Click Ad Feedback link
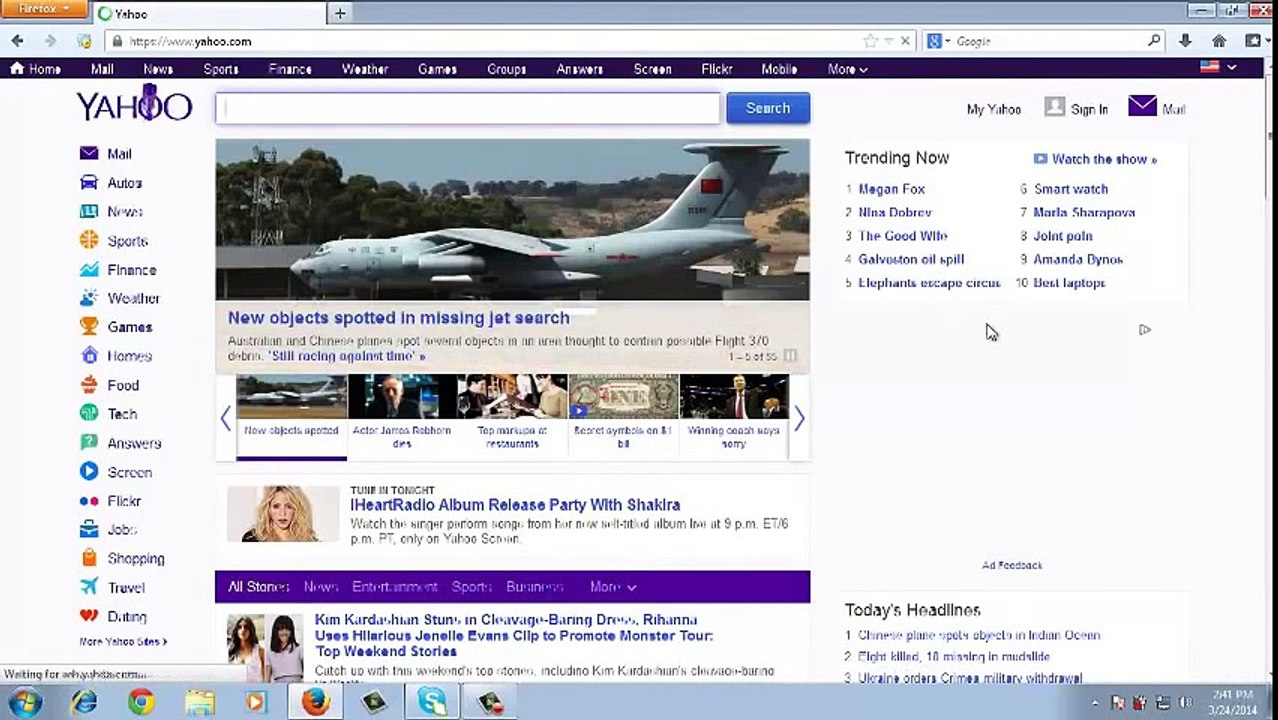Viewport: 1278px width, 720px height. (1012, 565)
